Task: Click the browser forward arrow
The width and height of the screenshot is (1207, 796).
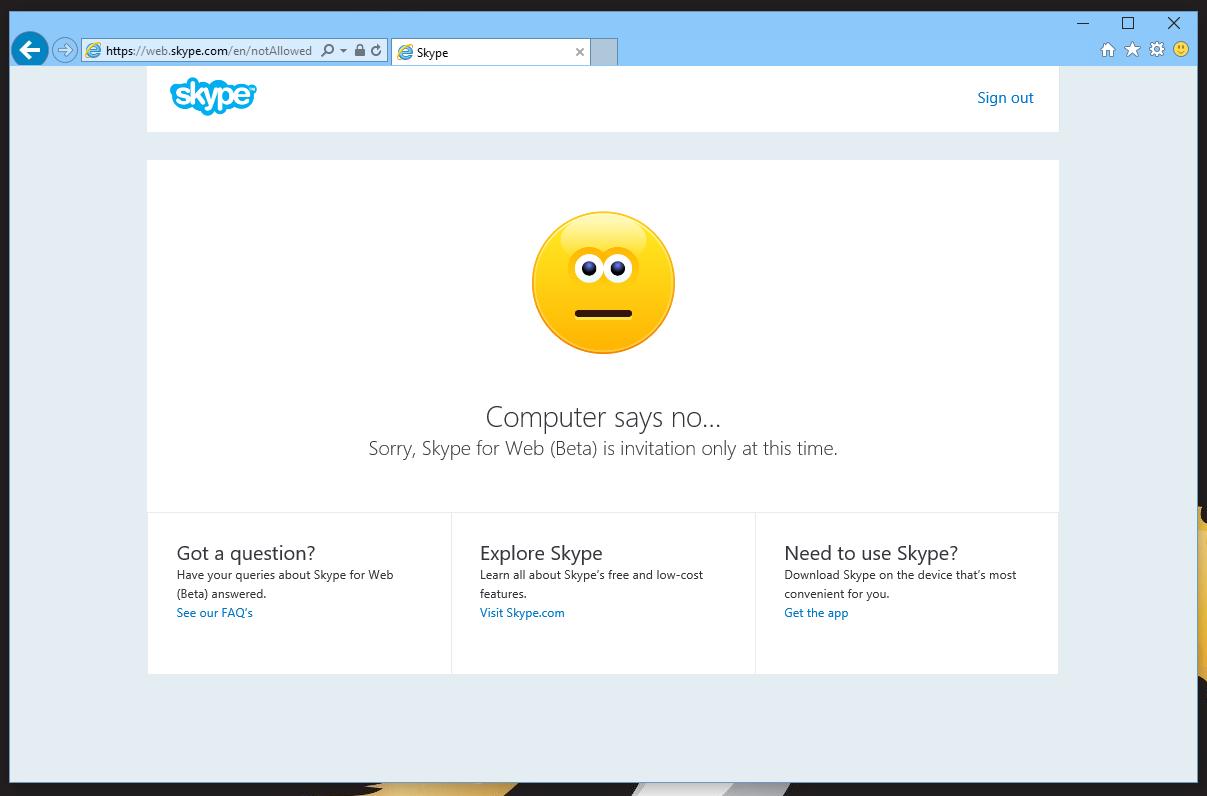Action: 64,50
